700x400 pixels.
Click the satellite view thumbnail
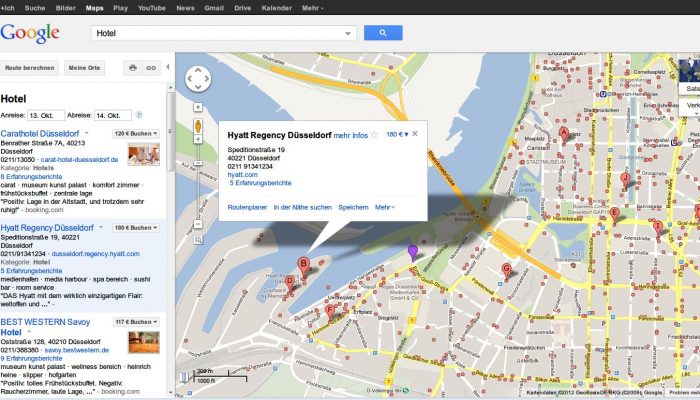(x=689, y=71)
